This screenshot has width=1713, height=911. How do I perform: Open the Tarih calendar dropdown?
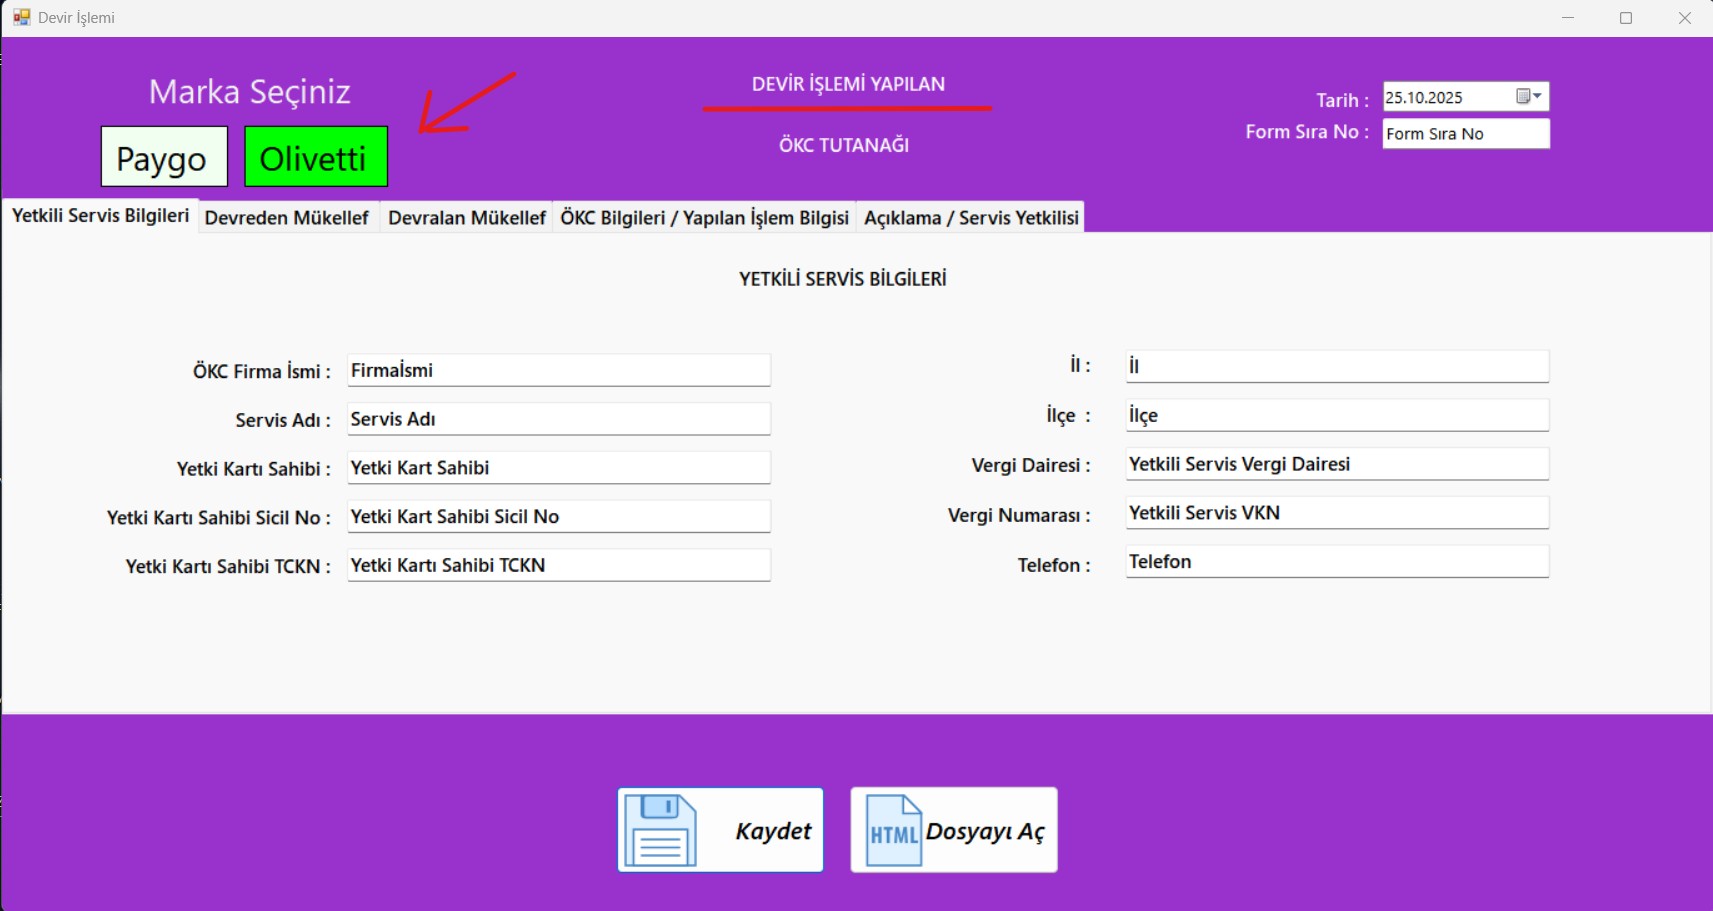(x=1529, y=97)
